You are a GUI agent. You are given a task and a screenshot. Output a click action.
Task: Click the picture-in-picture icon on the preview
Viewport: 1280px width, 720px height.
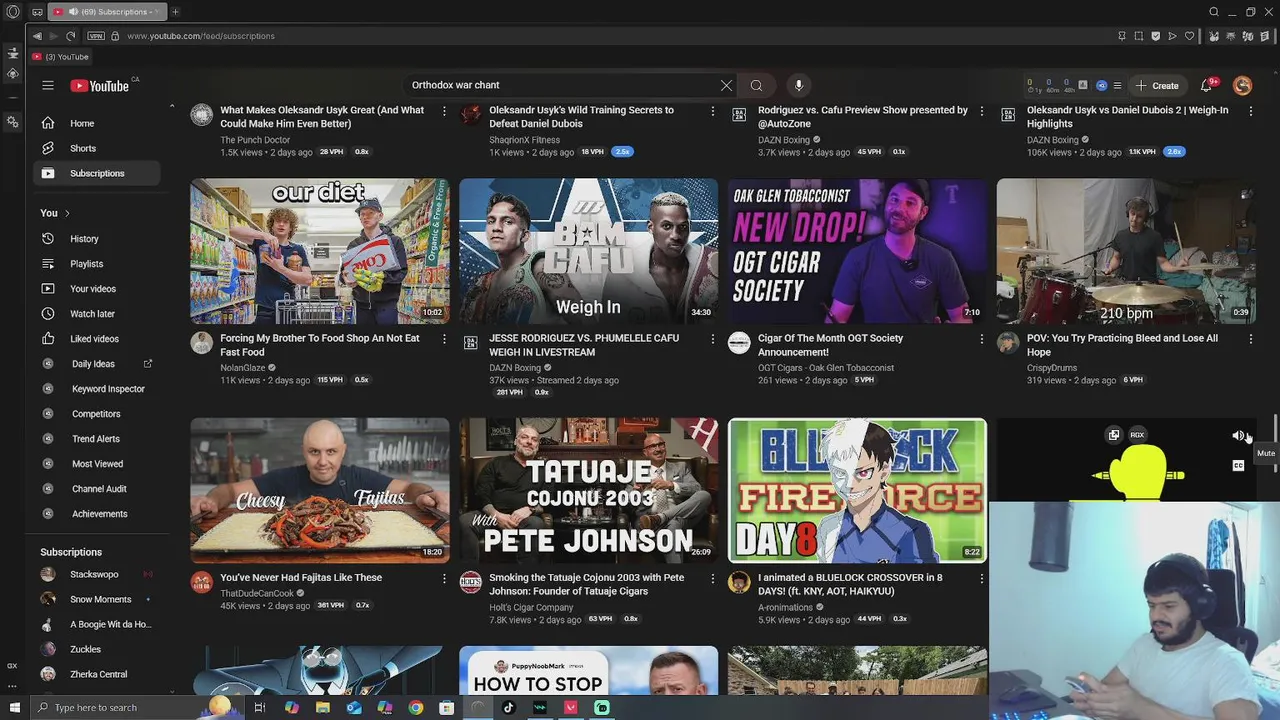tap(1113, 435)
